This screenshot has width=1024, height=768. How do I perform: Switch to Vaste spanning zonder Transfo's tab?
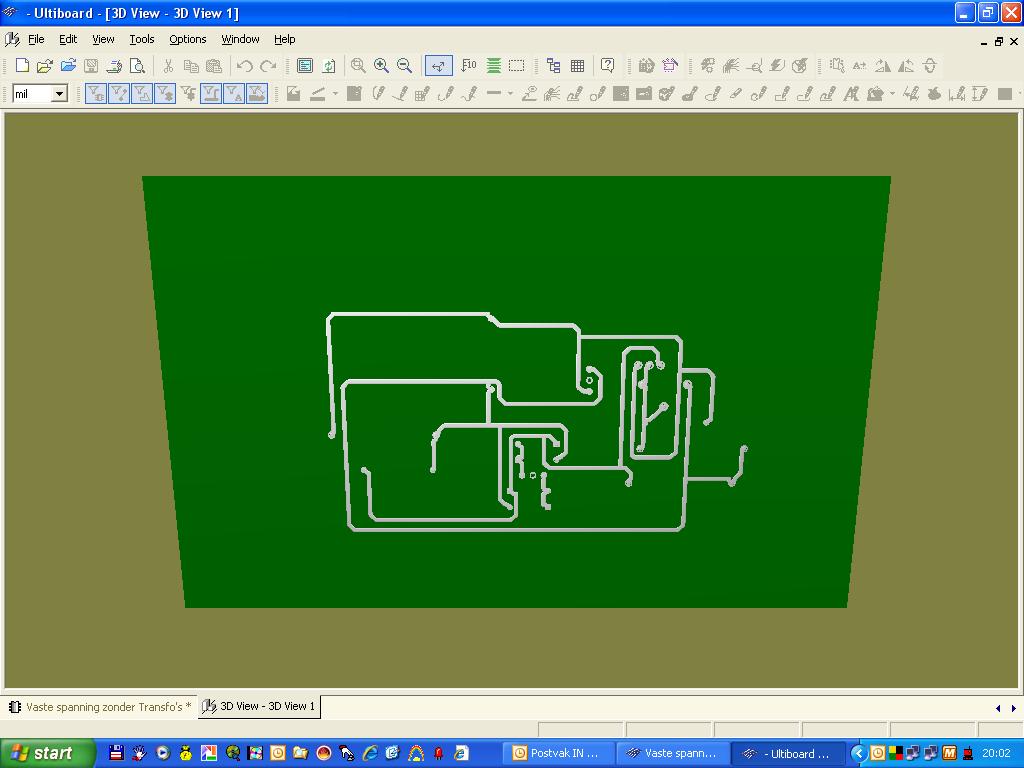(100, 706)
